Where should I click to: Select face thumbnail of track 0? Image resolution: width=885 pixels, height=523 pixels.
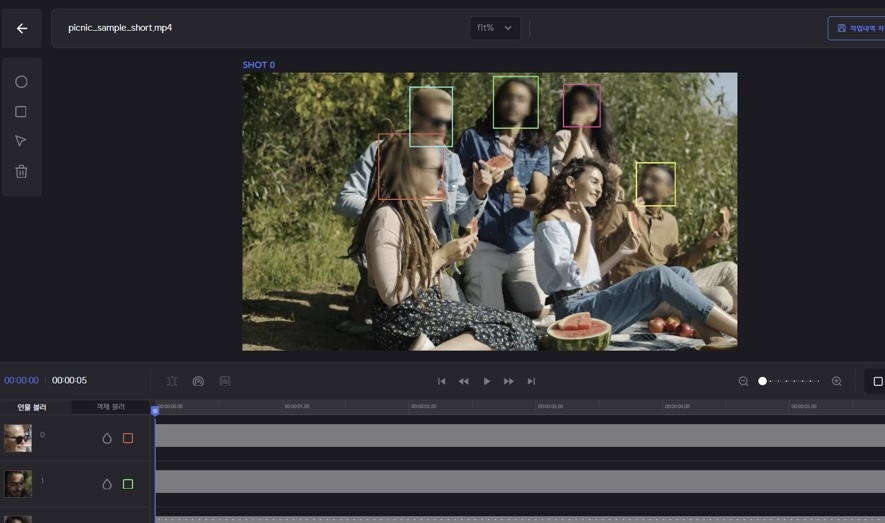pyautogui.click(x=18, y=438)
